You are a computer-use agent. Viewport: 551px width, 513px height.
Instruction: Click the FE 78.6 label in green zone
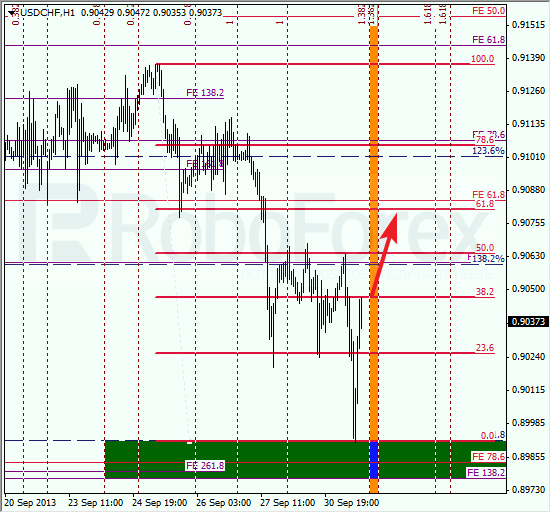coord(488,456)
